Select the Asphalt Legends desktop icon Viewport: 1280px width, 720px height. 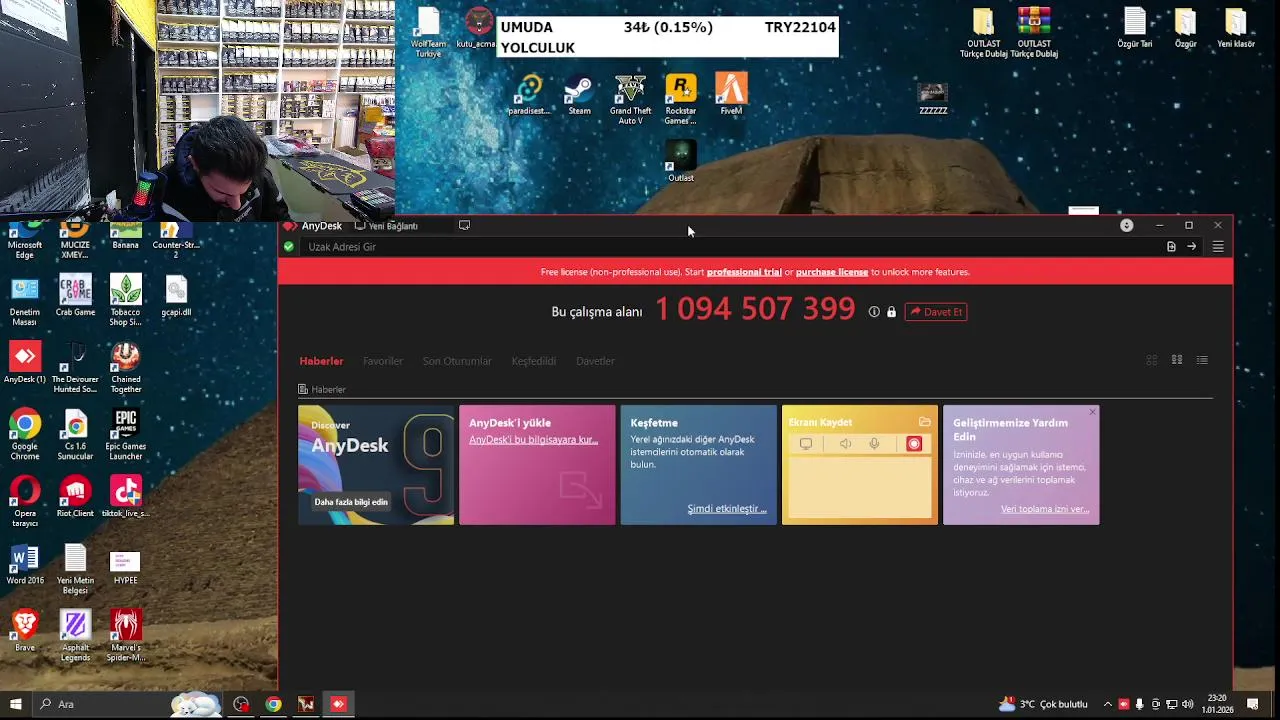(x=75, y=636)
